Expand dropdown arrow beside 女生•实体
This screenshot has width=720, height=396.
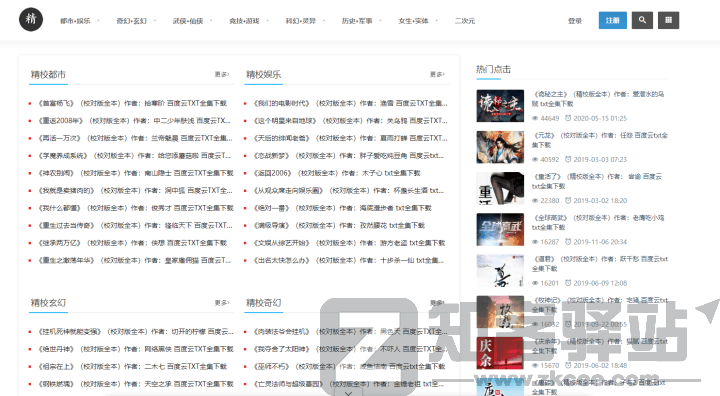436,21
